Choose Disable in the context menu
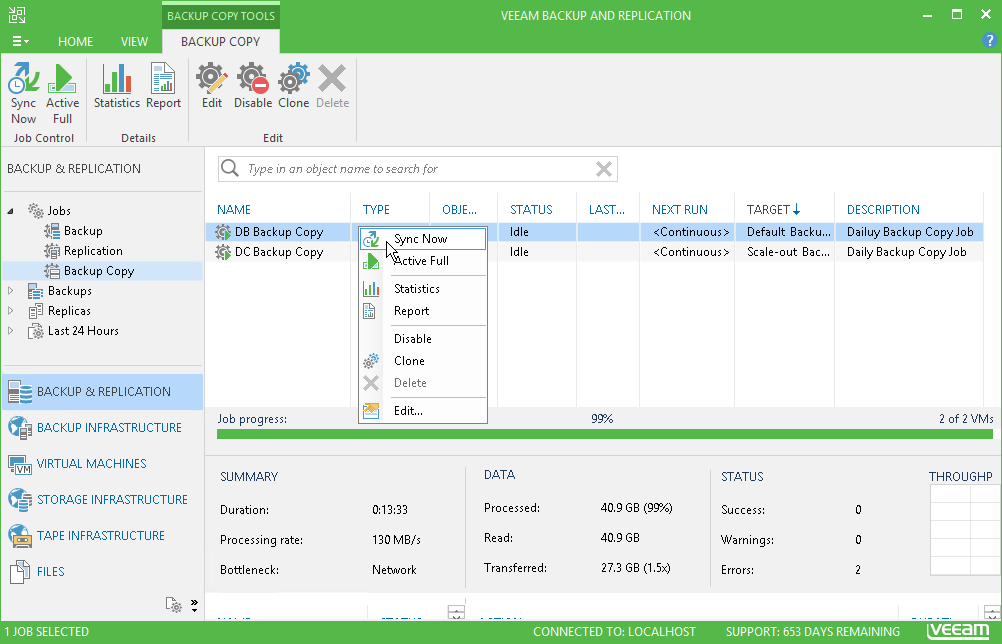1002x644 pixels. coord(423,339)
